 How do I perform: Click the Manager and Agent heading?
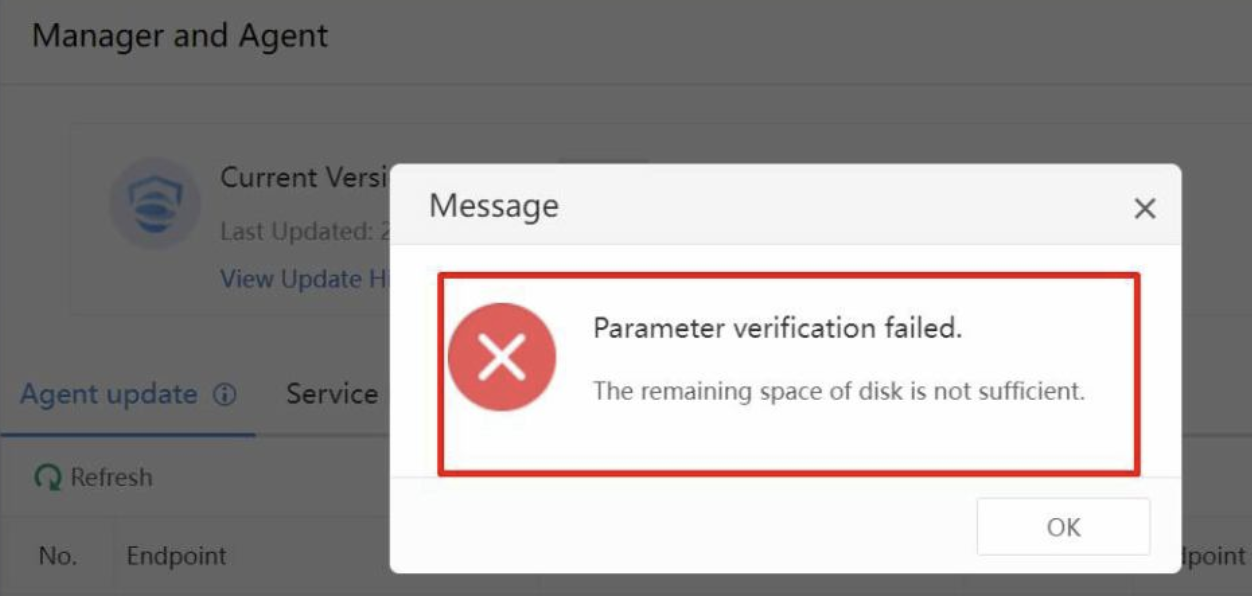(x=180, y=37)
